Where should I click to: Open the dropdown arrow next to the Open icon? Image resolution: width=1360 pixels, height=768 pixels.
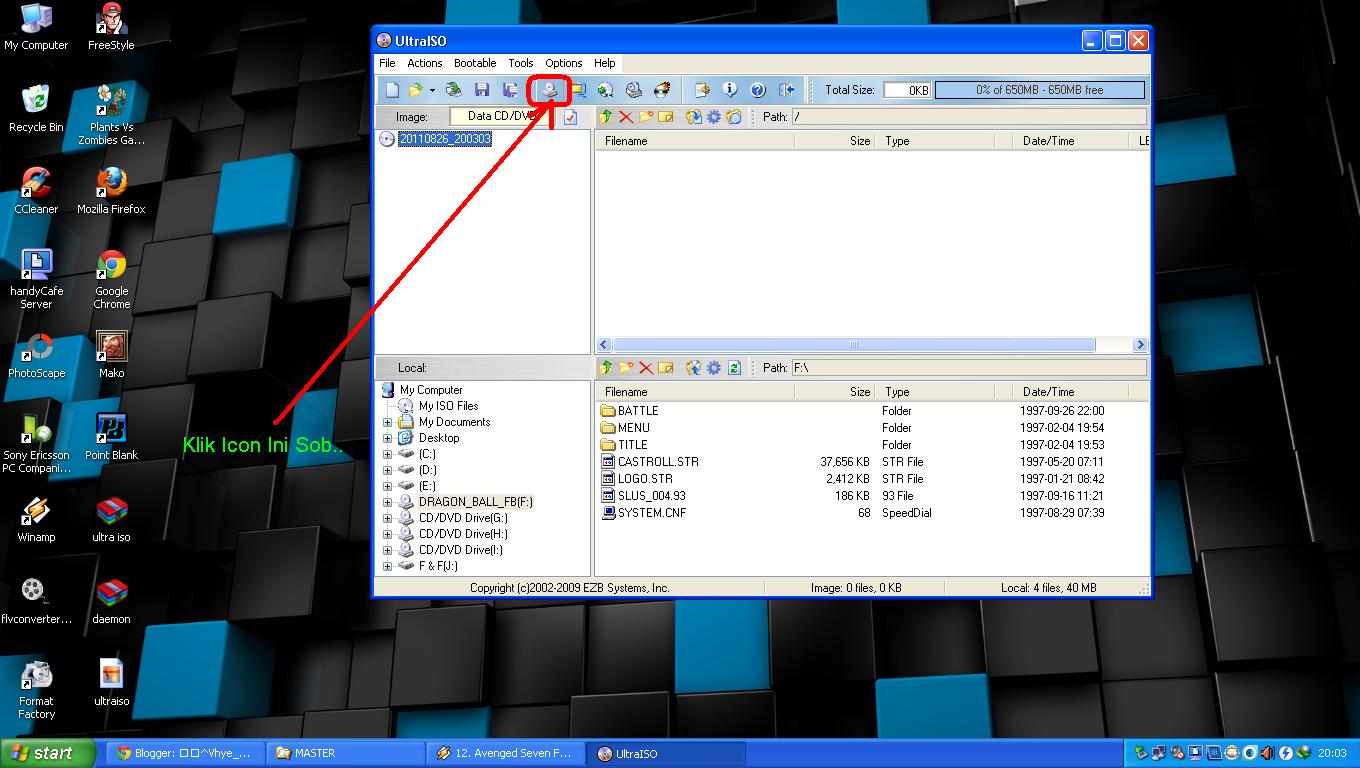click(x=432, y=90)
